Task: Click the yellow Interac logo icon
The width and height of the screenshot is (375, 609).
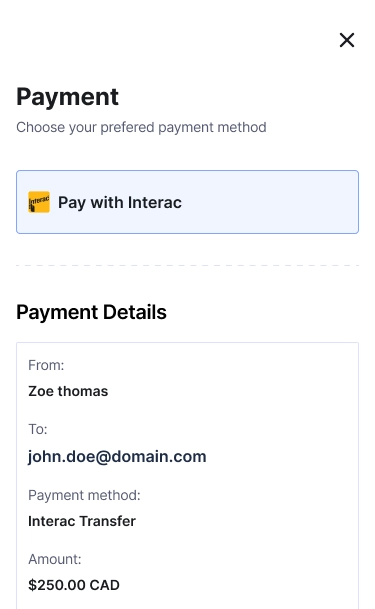Action: (39, 202)
